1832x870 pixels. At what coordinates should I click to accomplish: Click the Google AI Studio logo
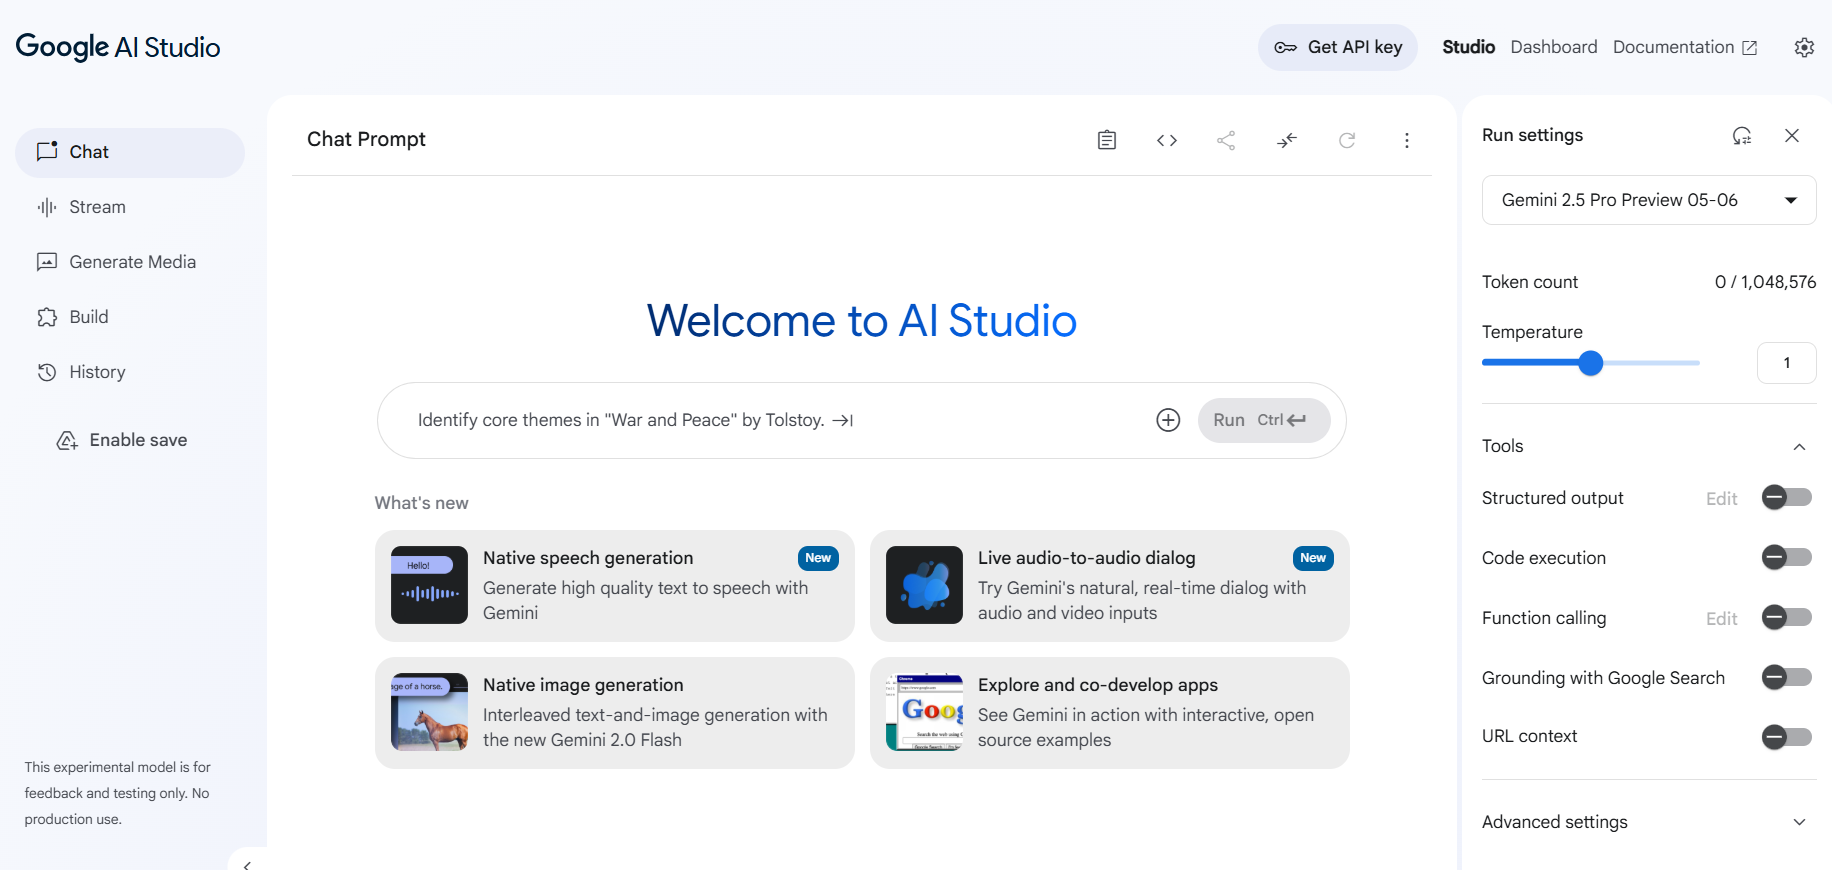click(118, 47)
